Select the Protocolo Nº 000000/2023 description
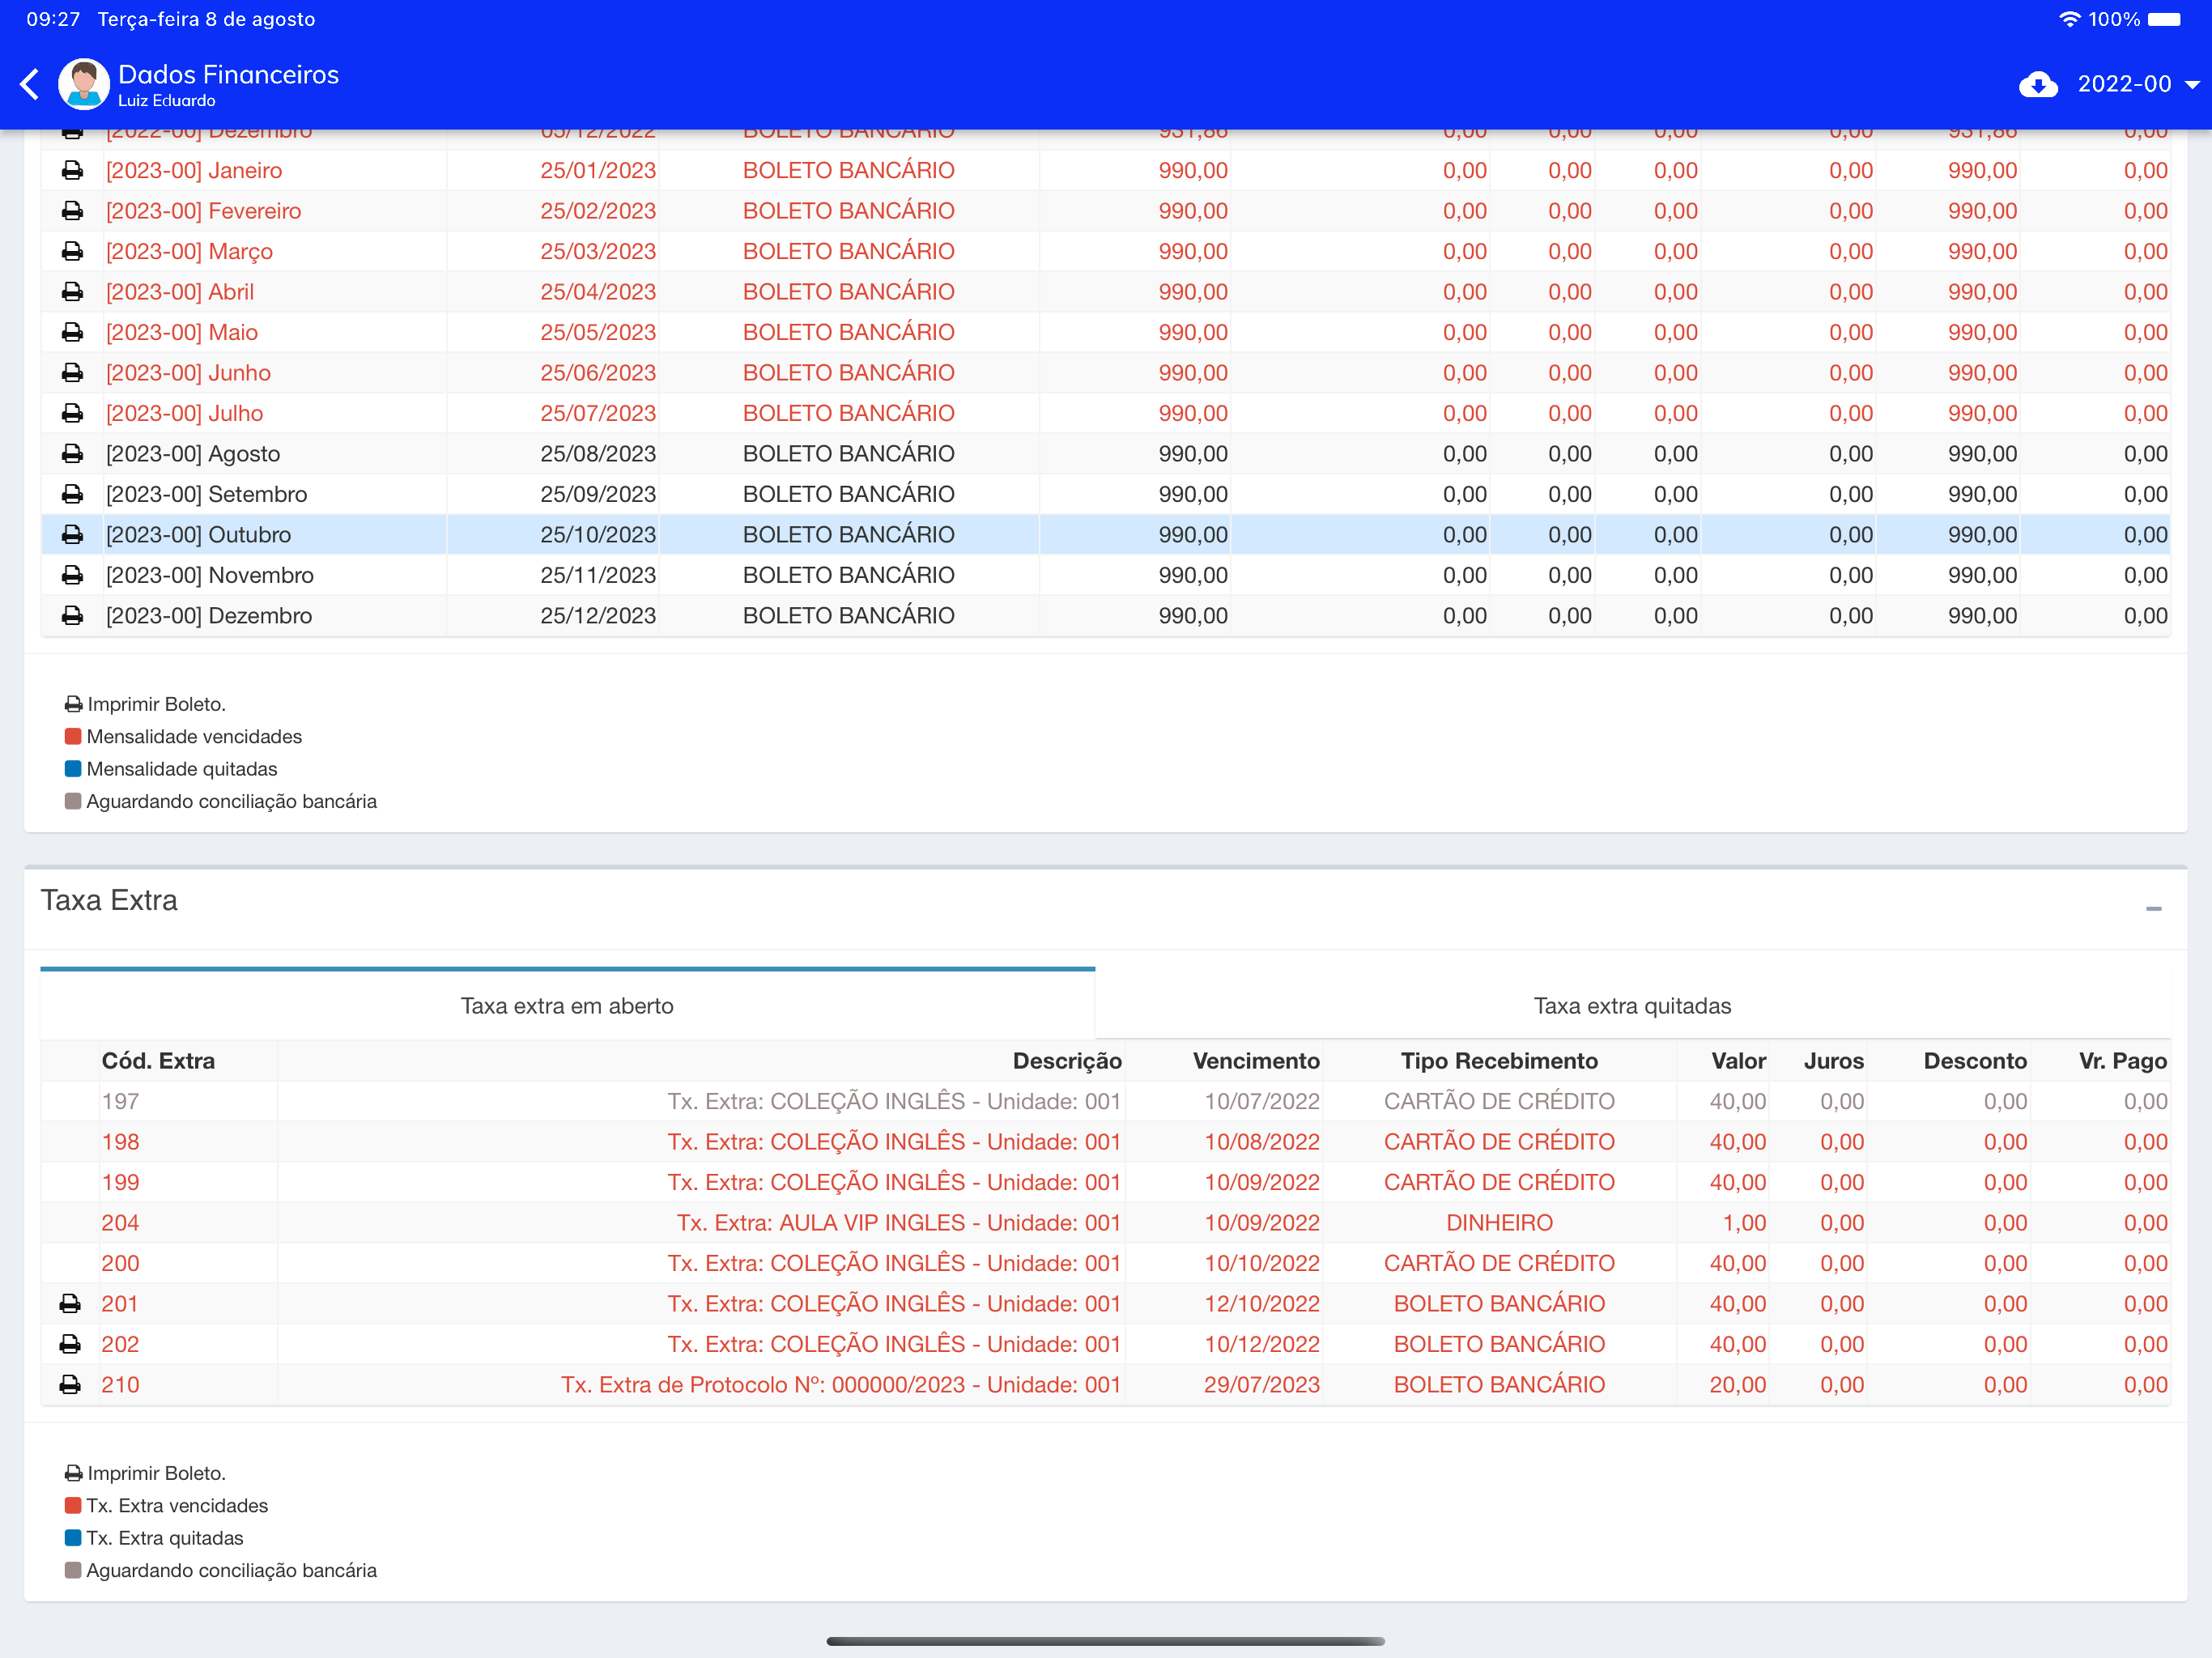 (x=840, y=1385)
